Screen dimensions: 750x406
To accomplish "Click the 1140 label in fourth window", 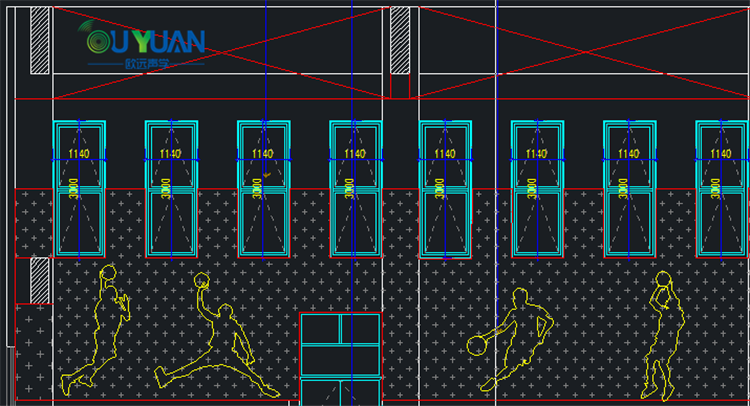I will tap(355, 154).
